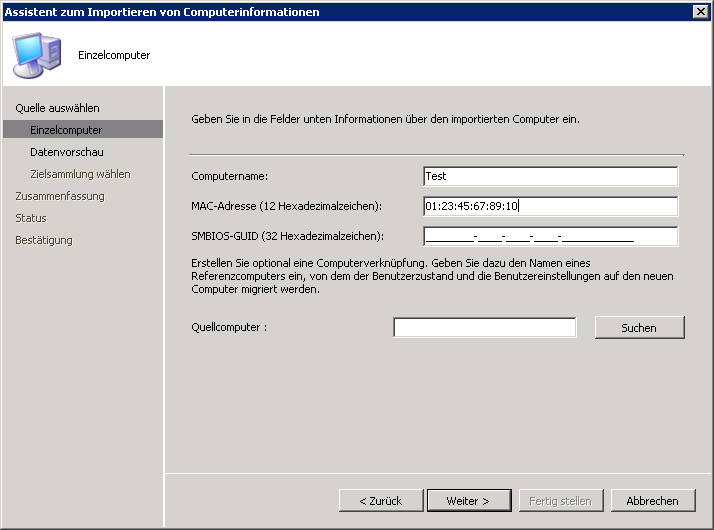
Task: Focus the MAC-Adresse input field
Action: tap(550, 206)
